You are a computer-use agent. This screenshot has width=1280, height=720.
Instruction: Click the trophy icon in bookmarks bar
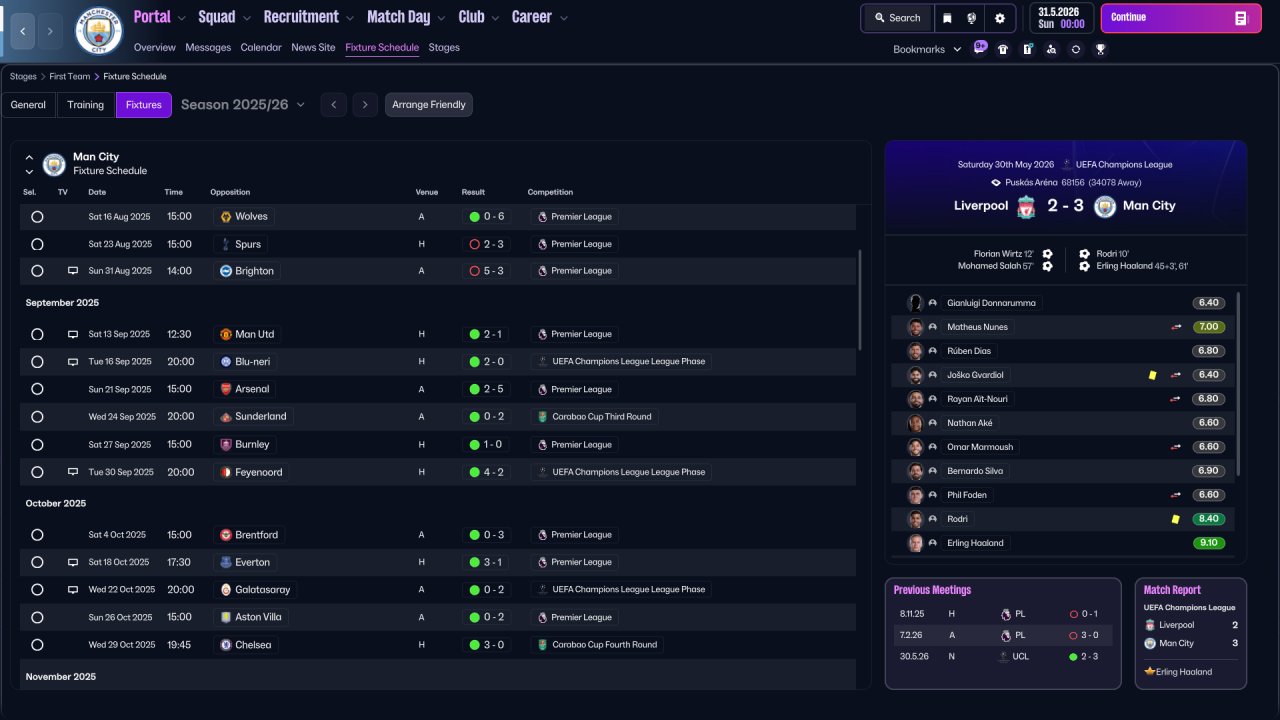pyautogui.click(x=1100, y=49)
